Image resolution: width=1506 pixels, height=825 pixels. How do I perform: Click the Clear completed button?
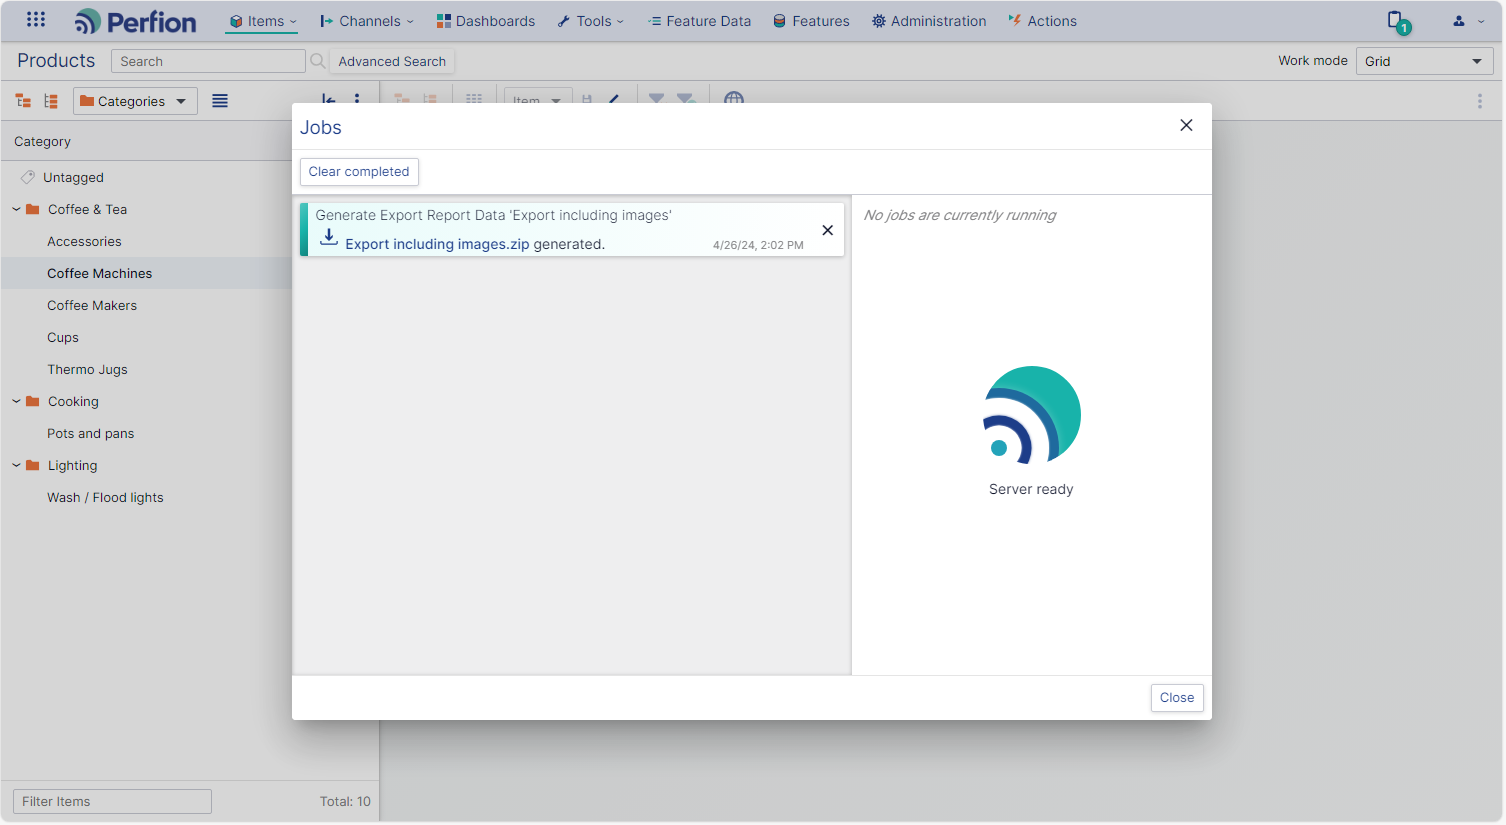coord(359,172)
